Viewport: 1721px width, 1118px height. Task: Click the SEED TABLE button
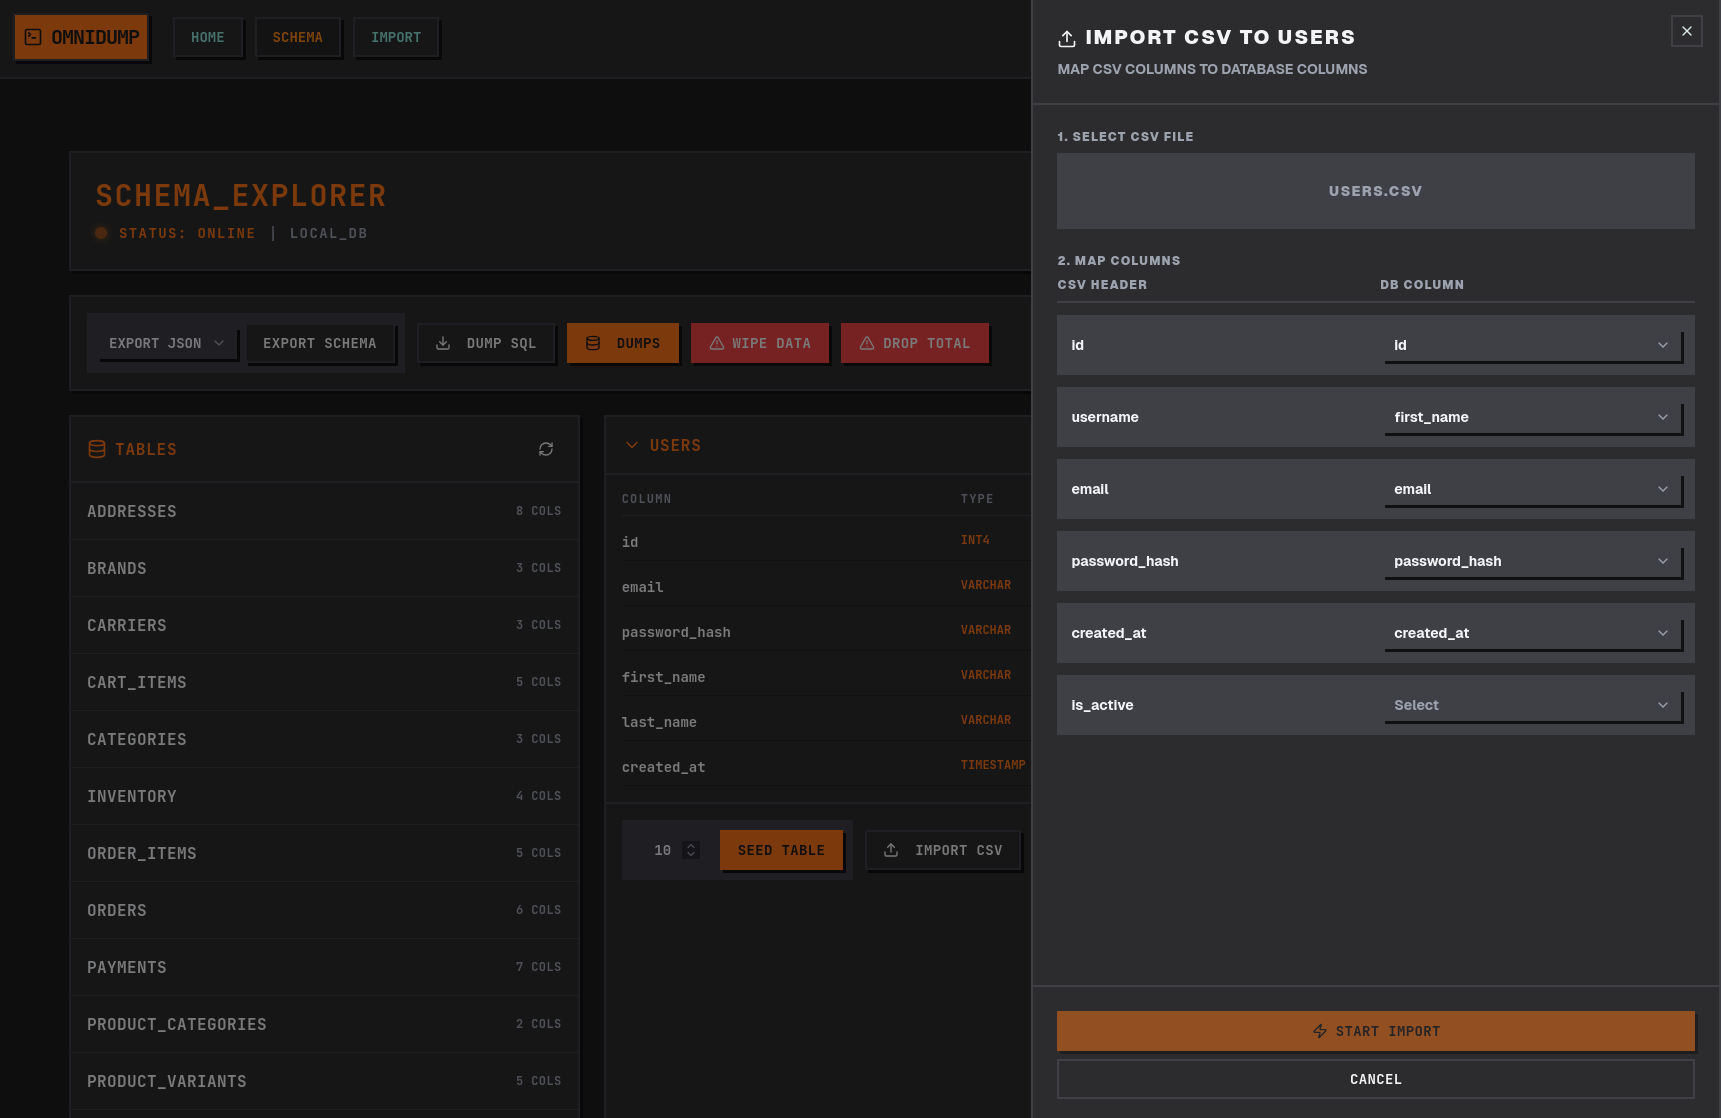point(781,850)
